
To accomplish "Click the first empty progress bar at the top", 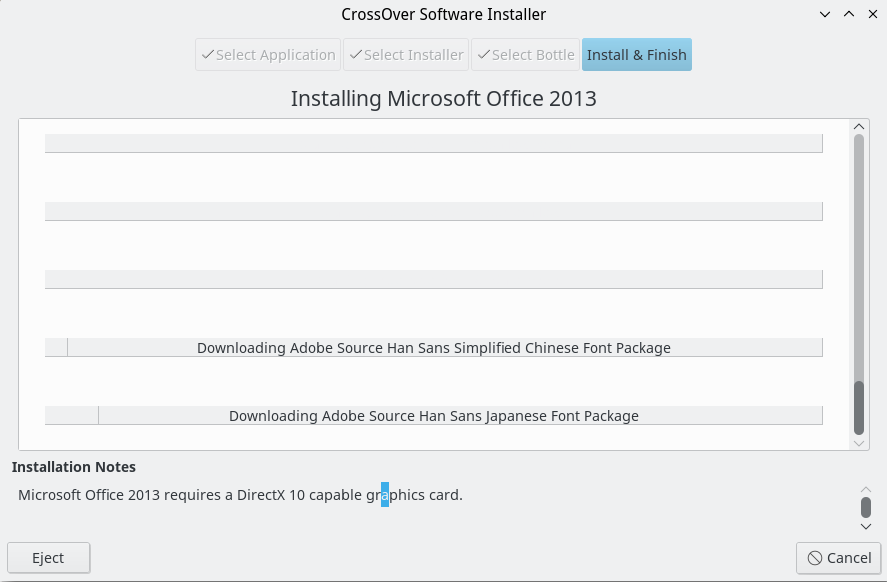I will point(434,143).
